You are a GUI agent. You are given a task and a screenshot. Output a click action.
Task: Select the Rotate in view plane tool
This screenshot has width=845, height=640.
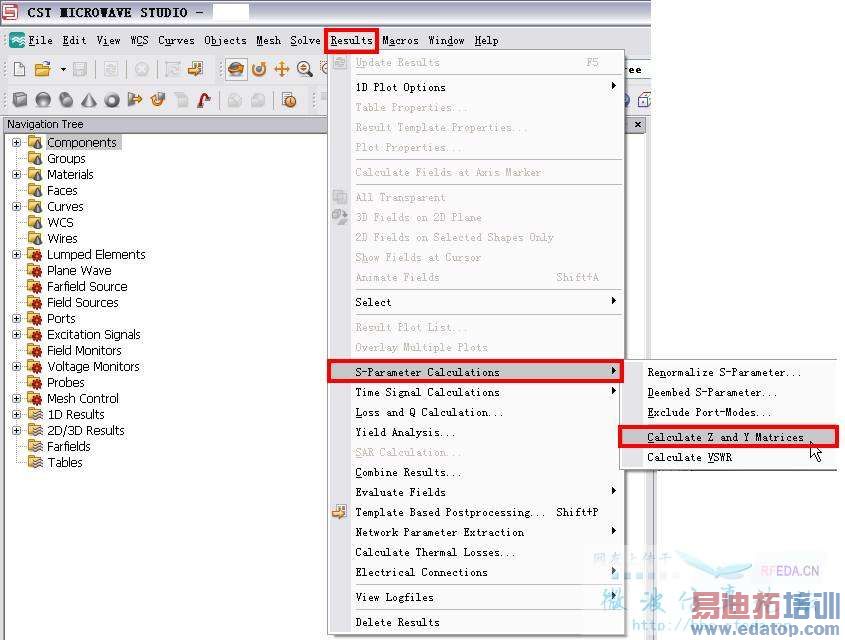point(259,69)
